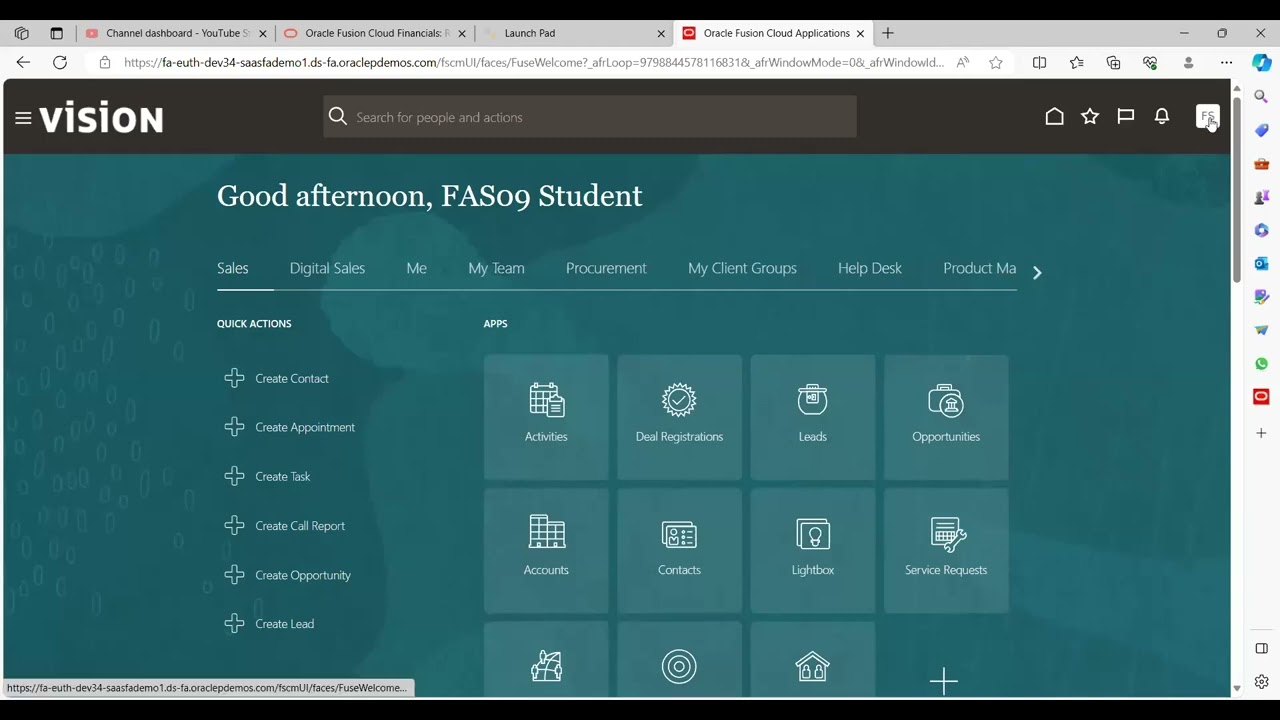Click Create Contact quick action
Image resolution: width=1280 pixels, height=720 pixels.
pos(292,378)
